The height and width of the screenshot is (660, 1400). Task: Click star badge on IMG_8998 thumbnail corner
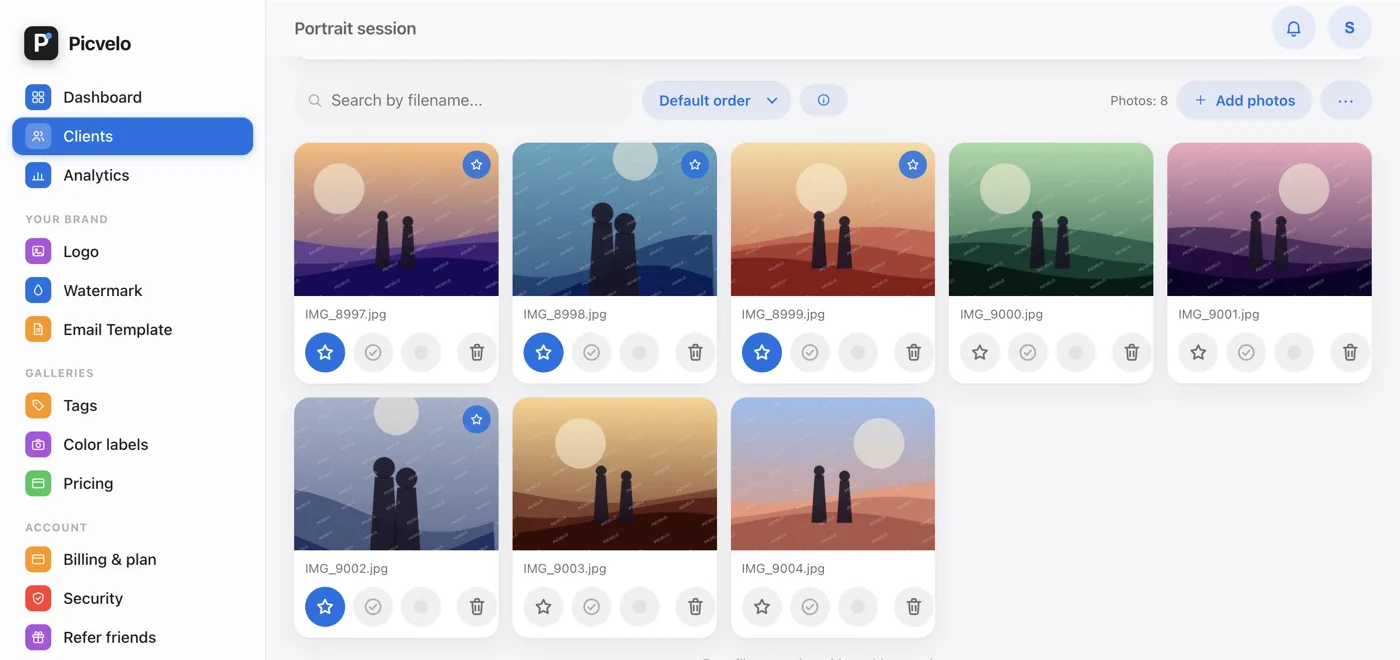click(694, 164)
